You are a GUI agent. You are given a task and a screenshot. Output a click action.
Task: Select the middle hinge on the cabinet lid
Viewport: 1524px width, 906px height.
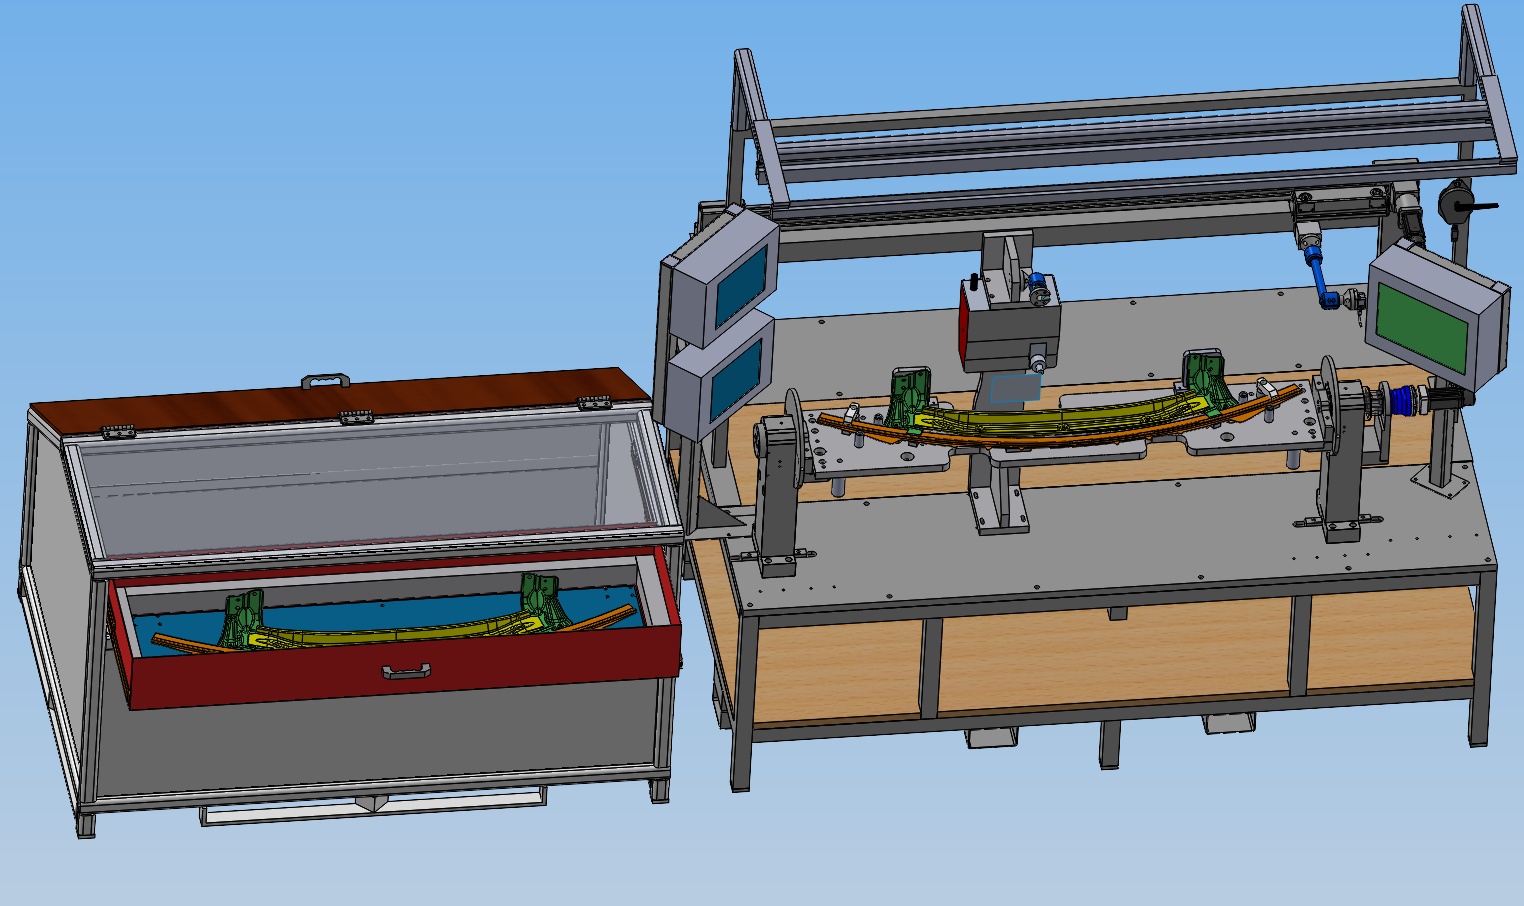pyautogui.click(x=357, y=417)
